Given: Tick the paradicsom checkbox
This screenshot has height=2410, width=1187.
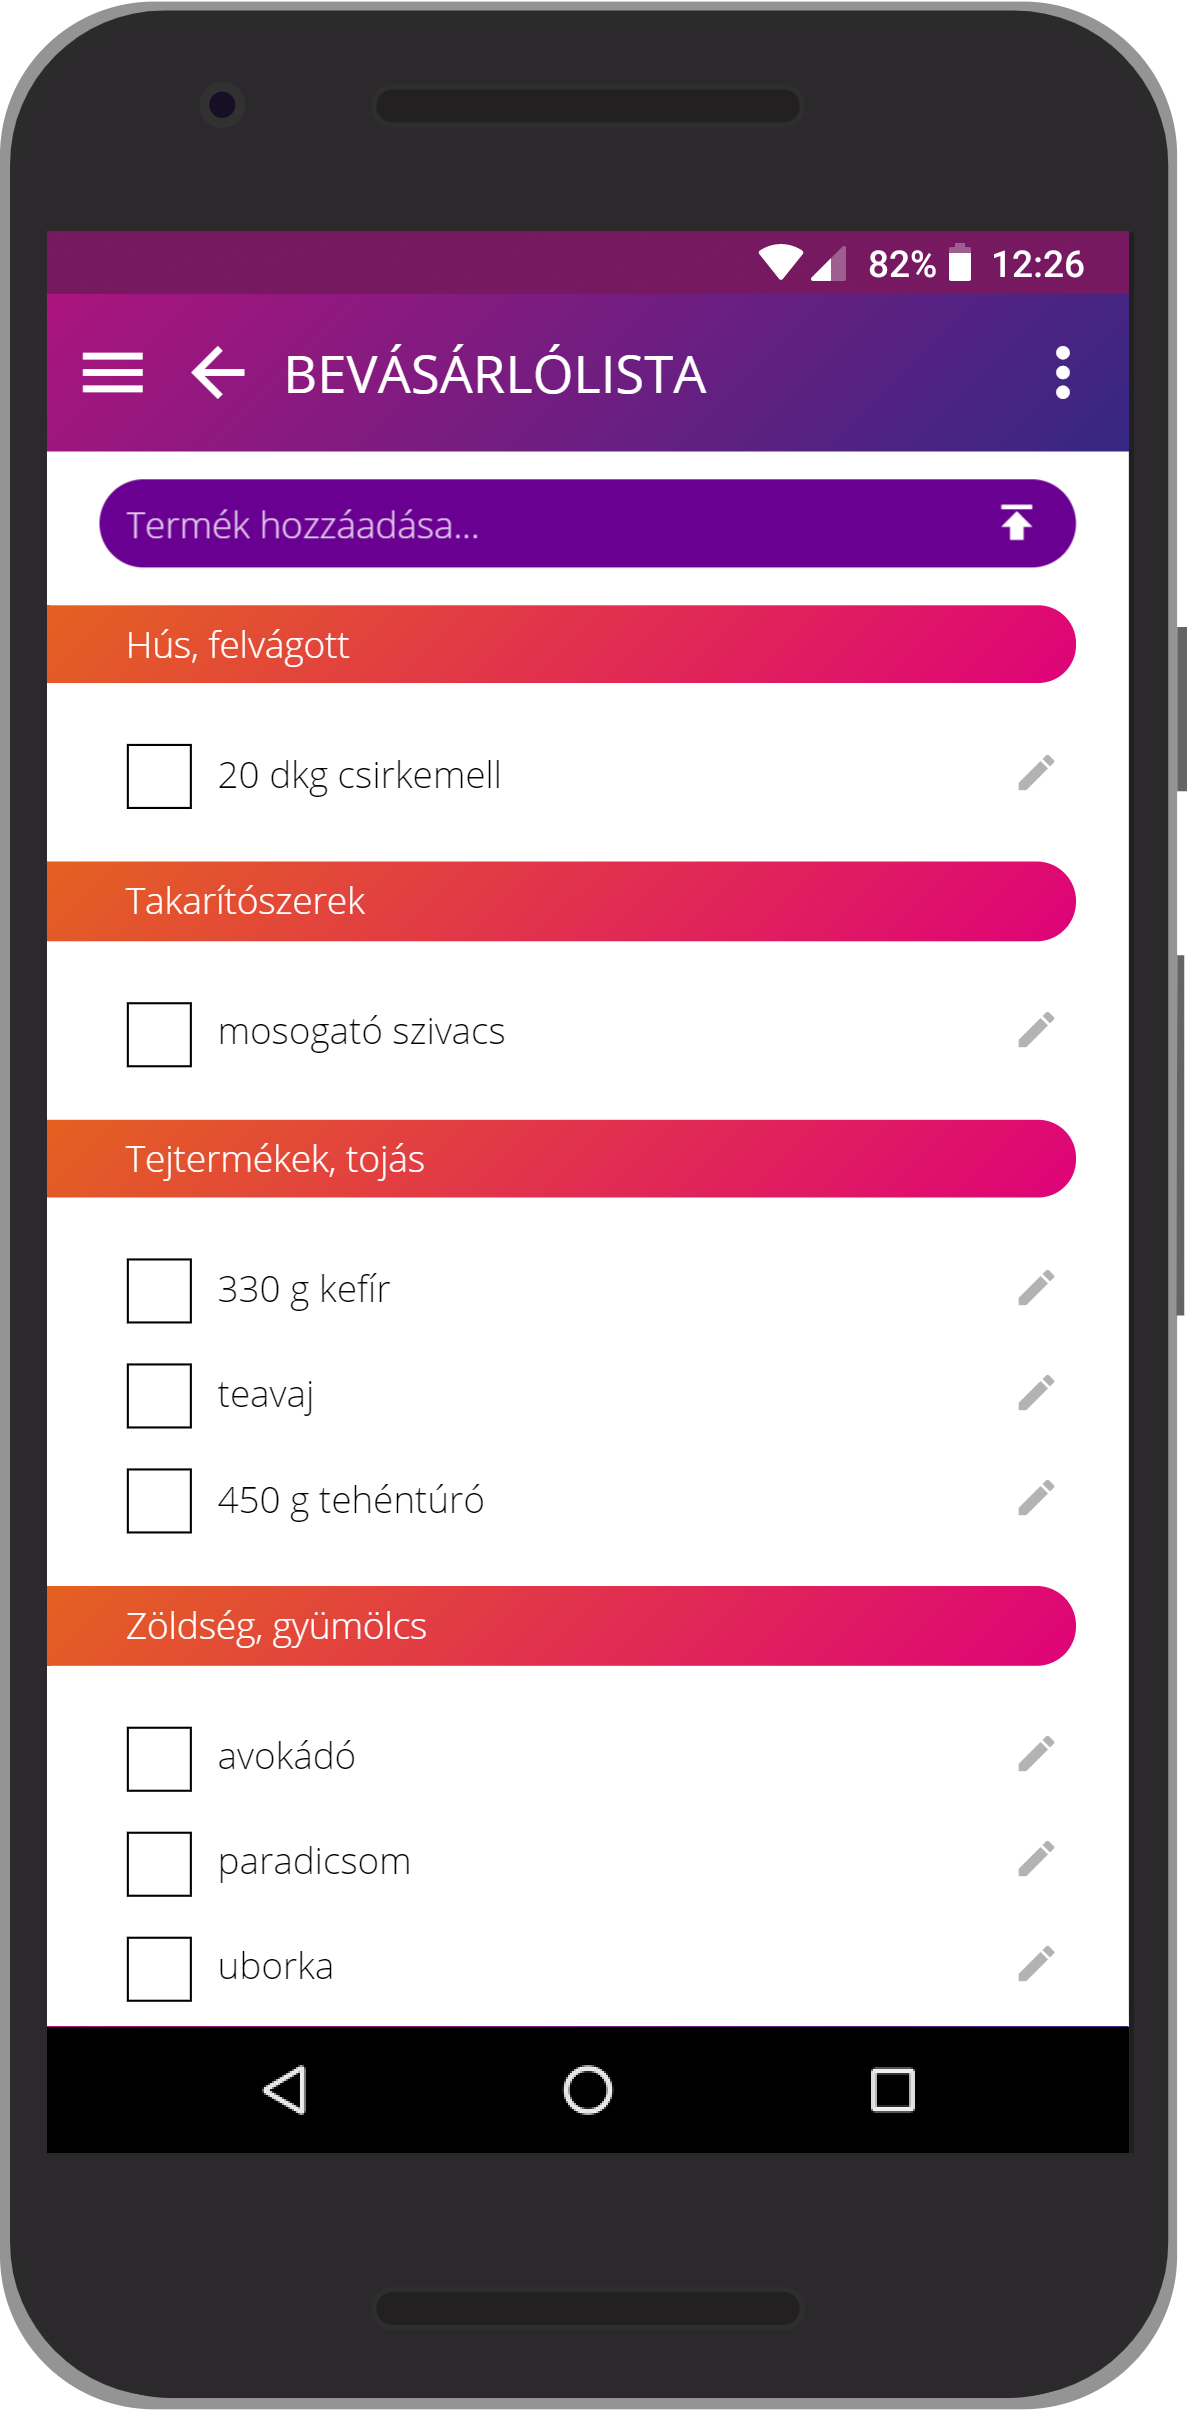Looking at the screenshot, I should point(159,1863).
